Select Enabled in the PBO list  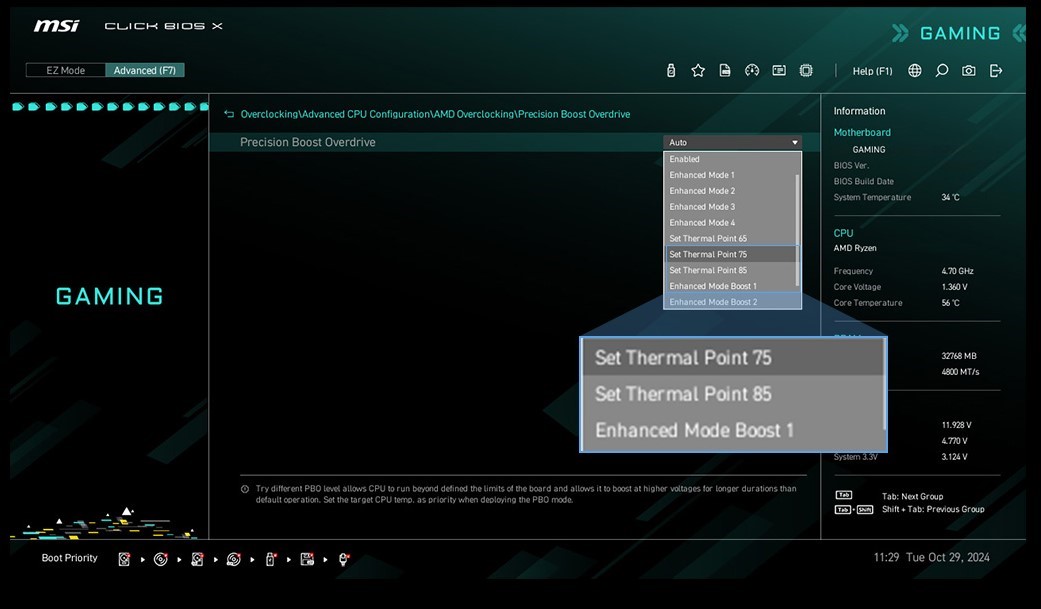(730, 159)
